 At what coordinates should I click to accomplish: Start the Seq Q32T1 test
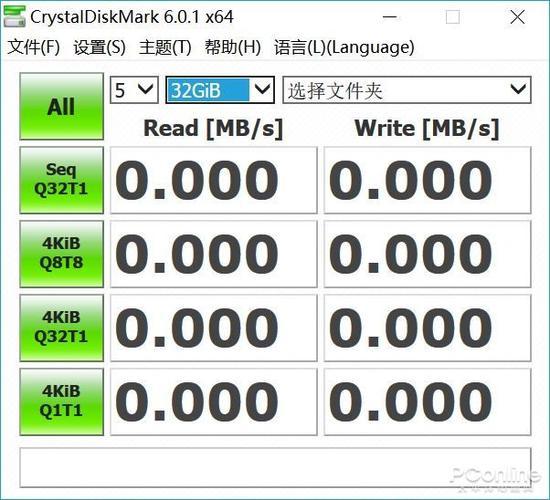61,180
